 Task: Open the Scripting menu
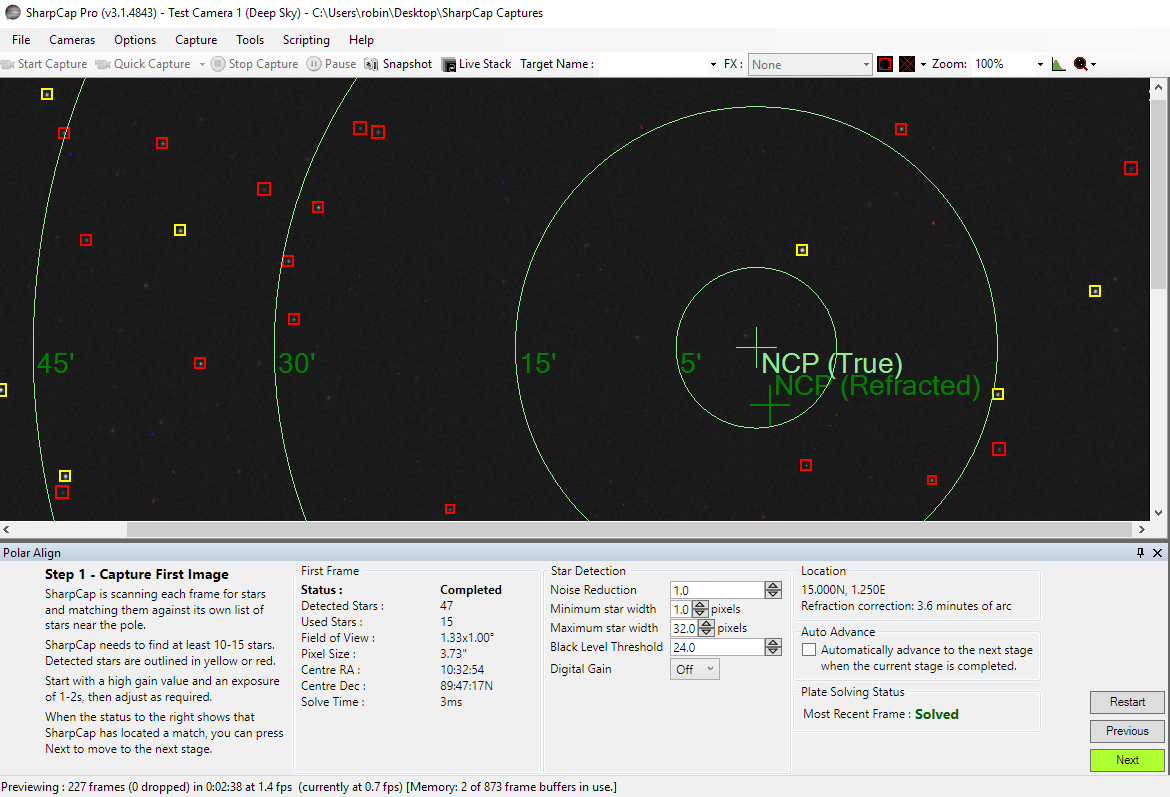click(306, 40)
